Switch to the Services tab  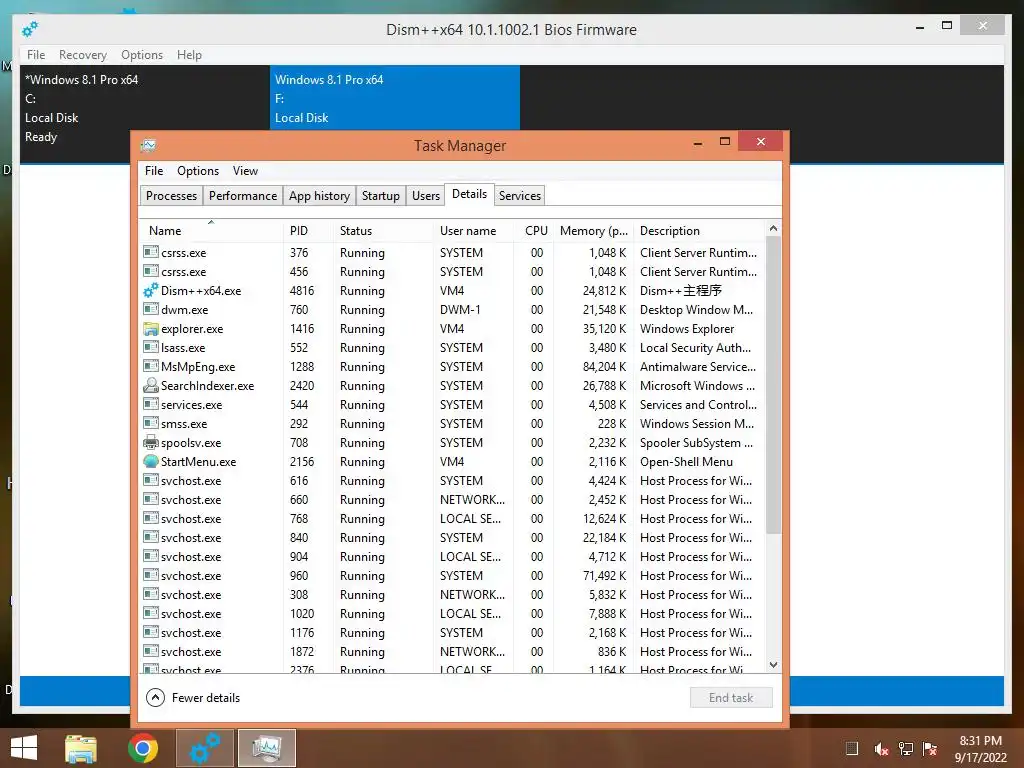click(x=520, y=196)
